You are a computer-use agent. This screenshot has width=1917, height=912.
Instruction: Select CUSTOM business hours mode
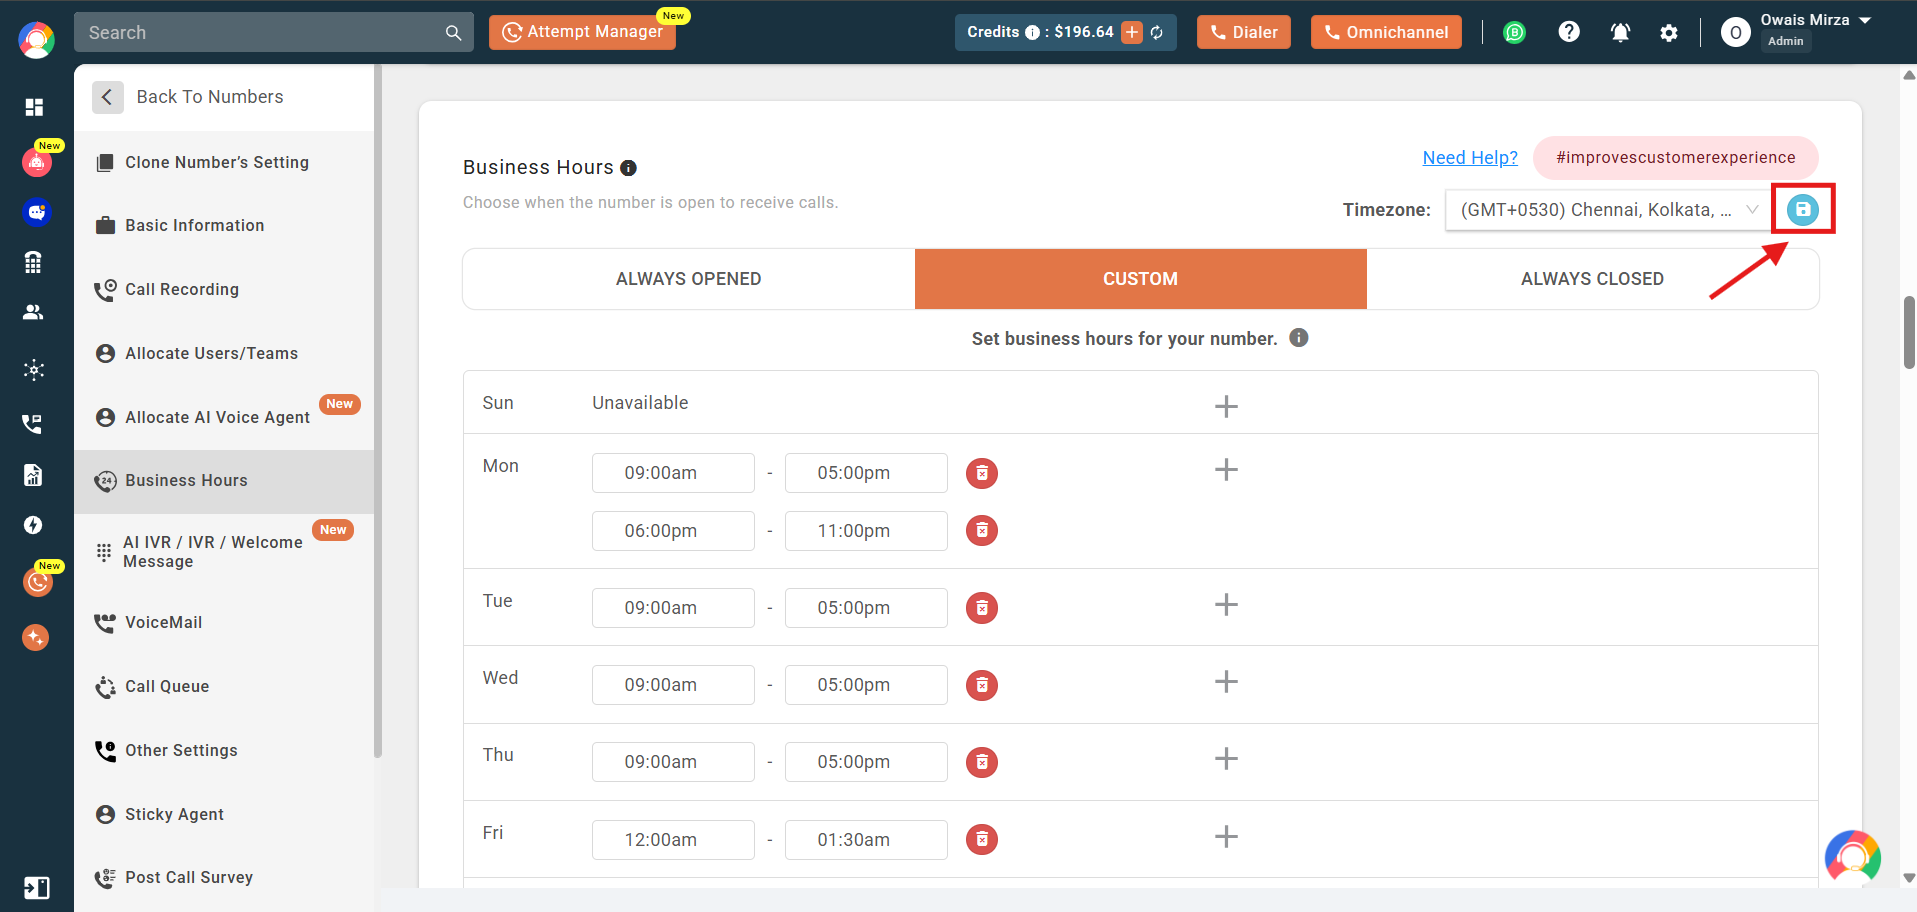coord(1140,279)
